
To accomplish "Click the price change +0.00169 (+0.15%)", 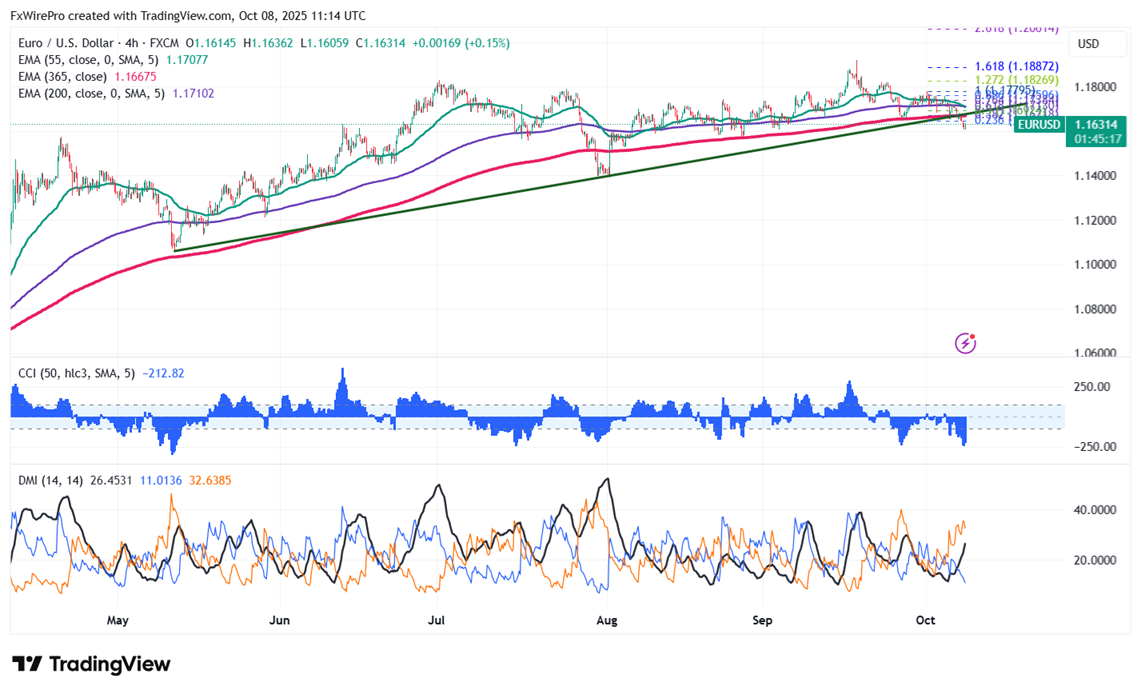I will 461,43.
